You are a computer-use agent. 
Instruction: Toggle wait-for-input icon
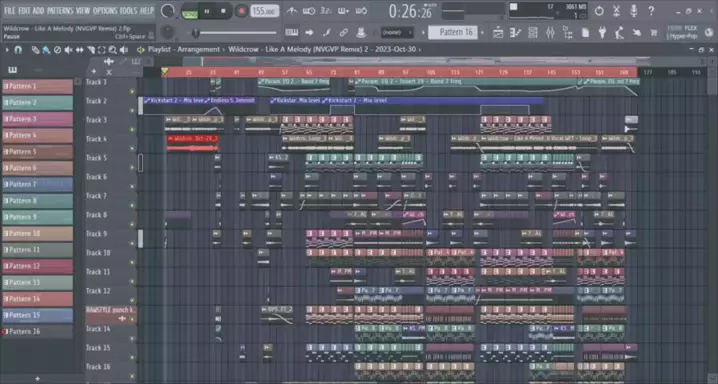[309, 11]
